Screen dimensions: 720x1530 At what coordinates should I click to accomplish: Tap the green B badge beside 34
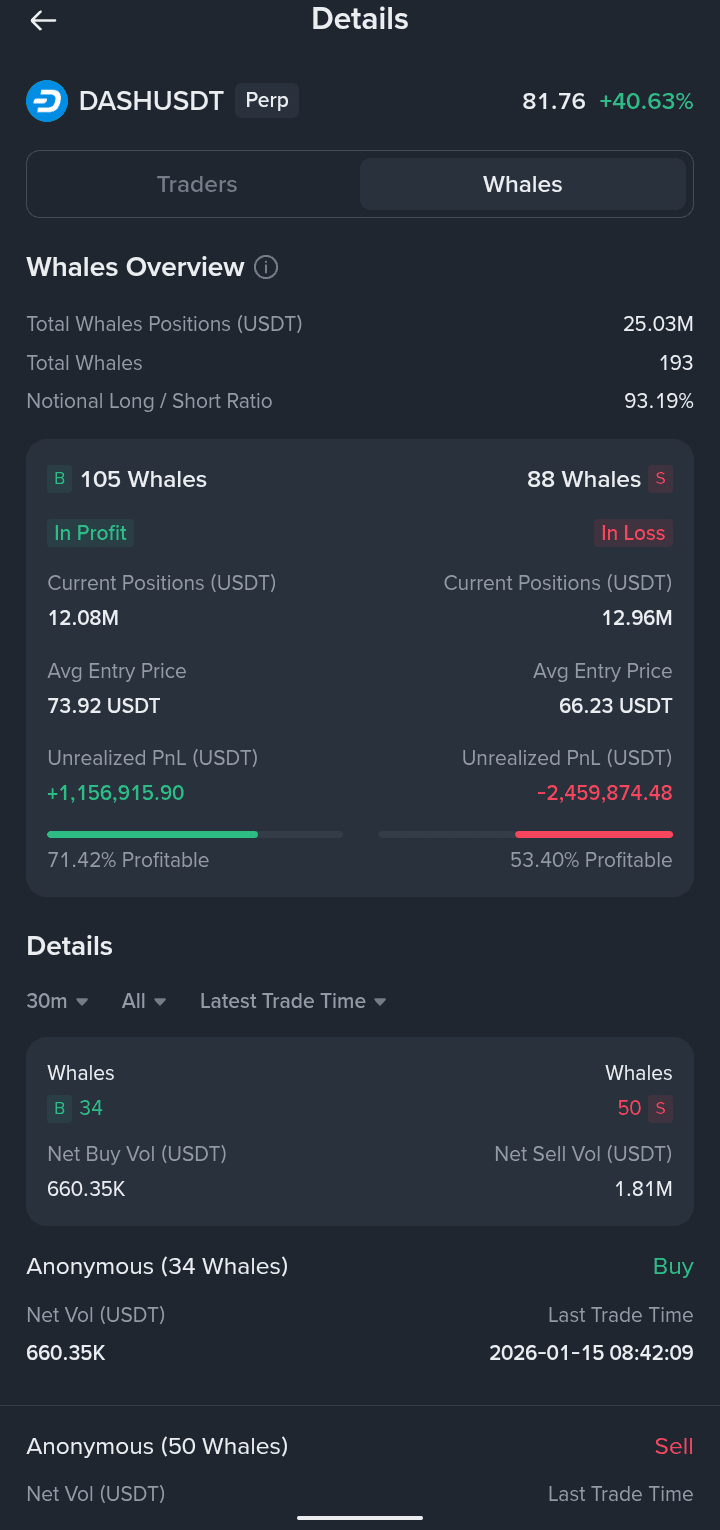pos(59,1107)
